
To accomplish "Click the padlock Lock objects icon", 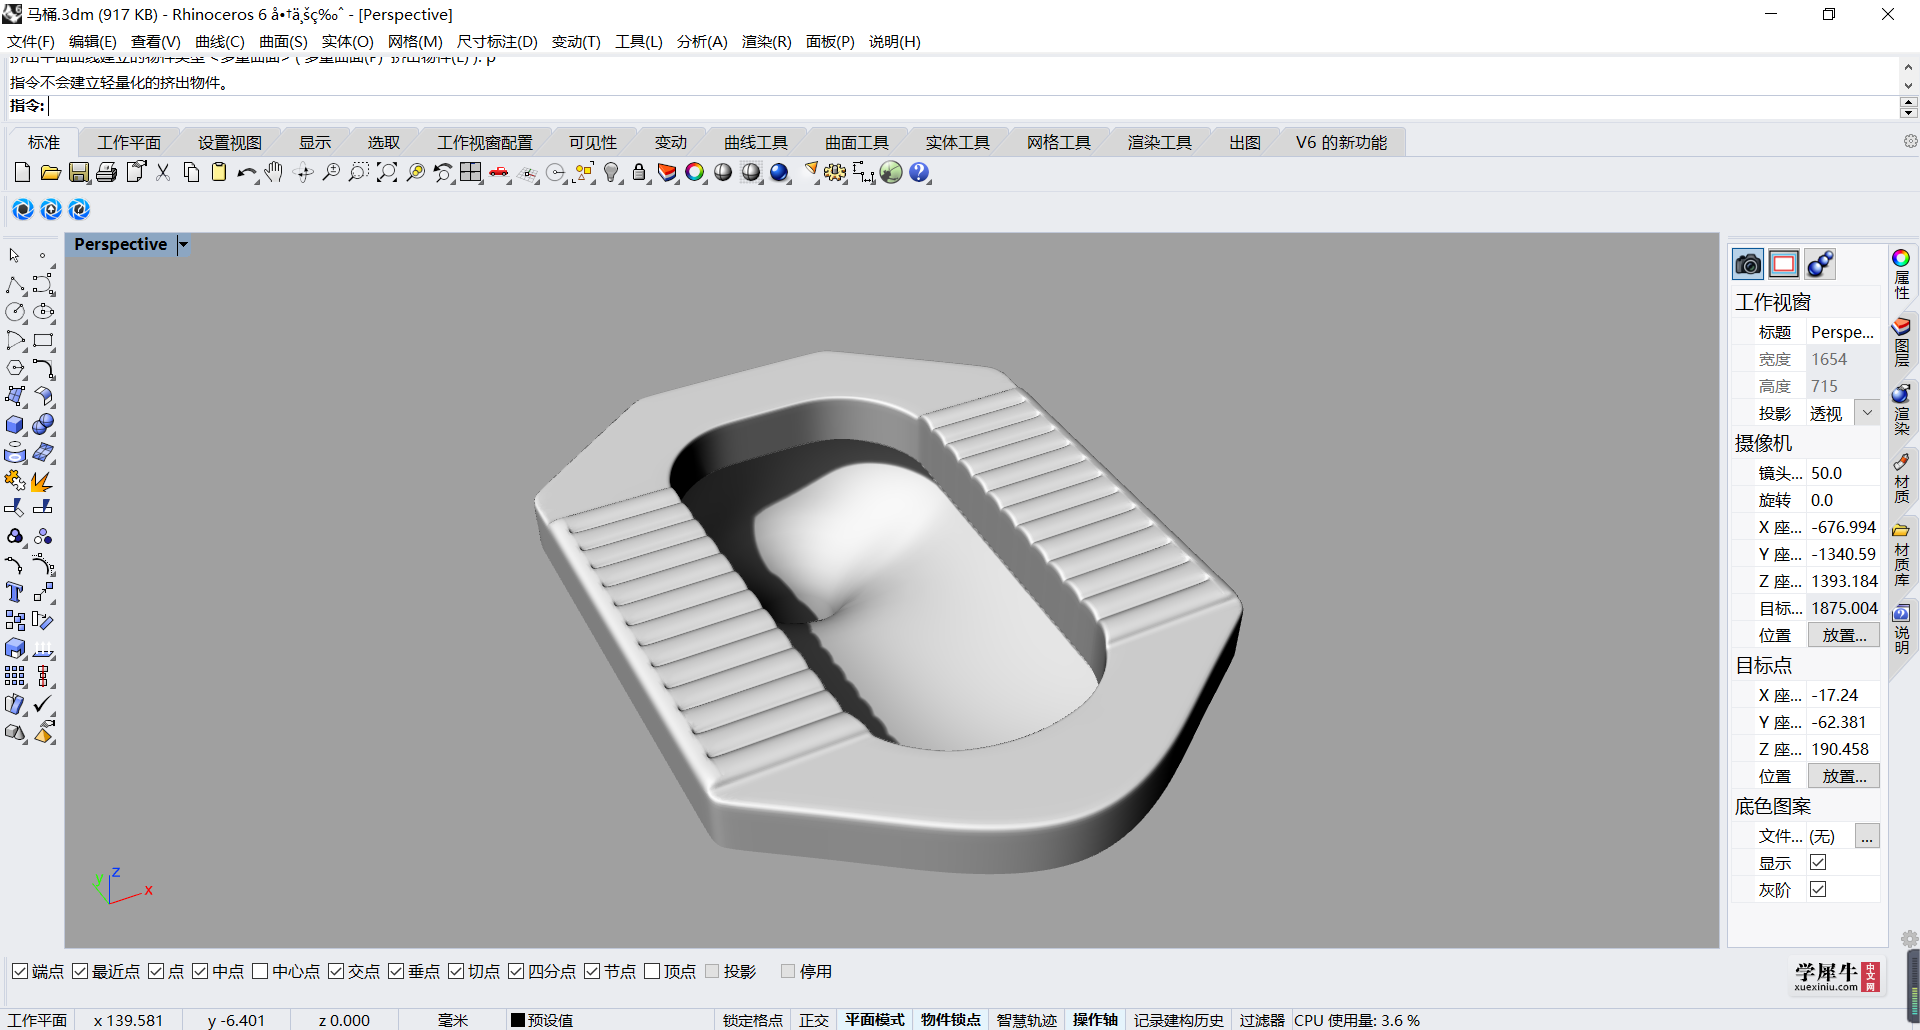I will pos(639,173).
